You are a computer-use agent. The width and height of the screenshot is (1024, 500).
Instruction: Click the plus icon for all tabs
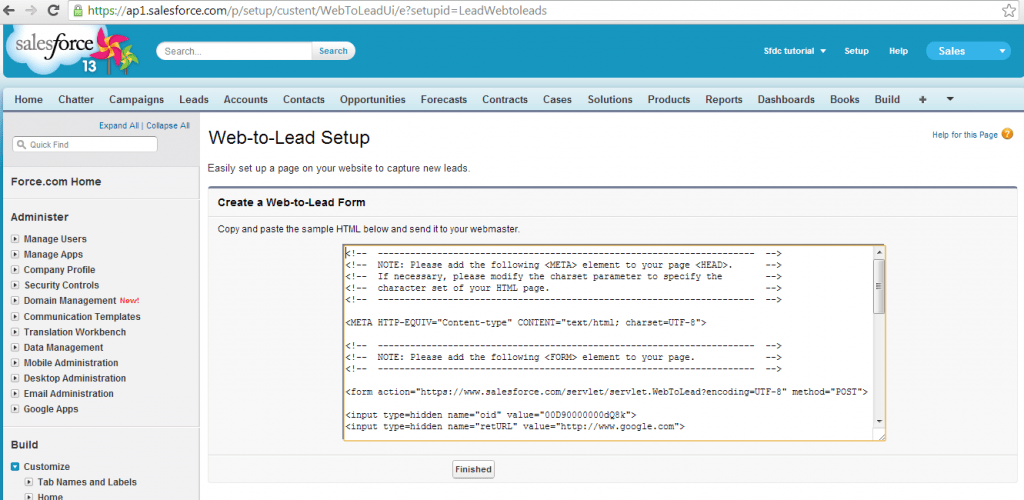(922, 99)
